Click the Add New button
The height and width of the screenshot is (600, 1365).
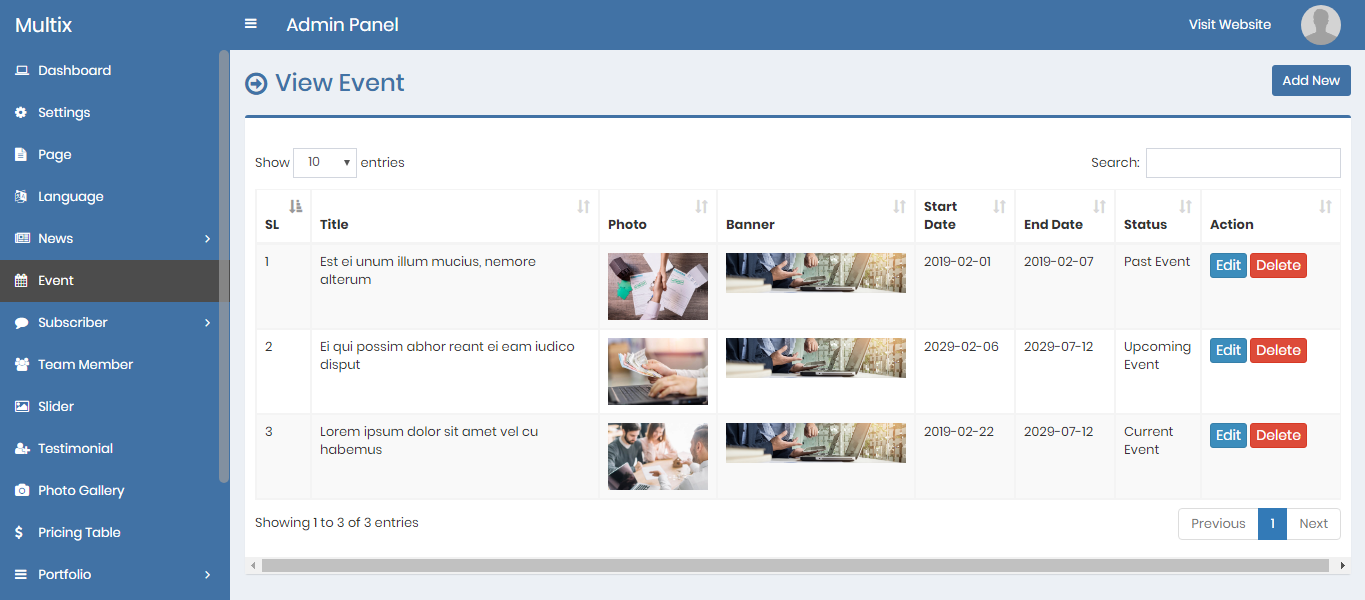click(x=1310, y=80)
